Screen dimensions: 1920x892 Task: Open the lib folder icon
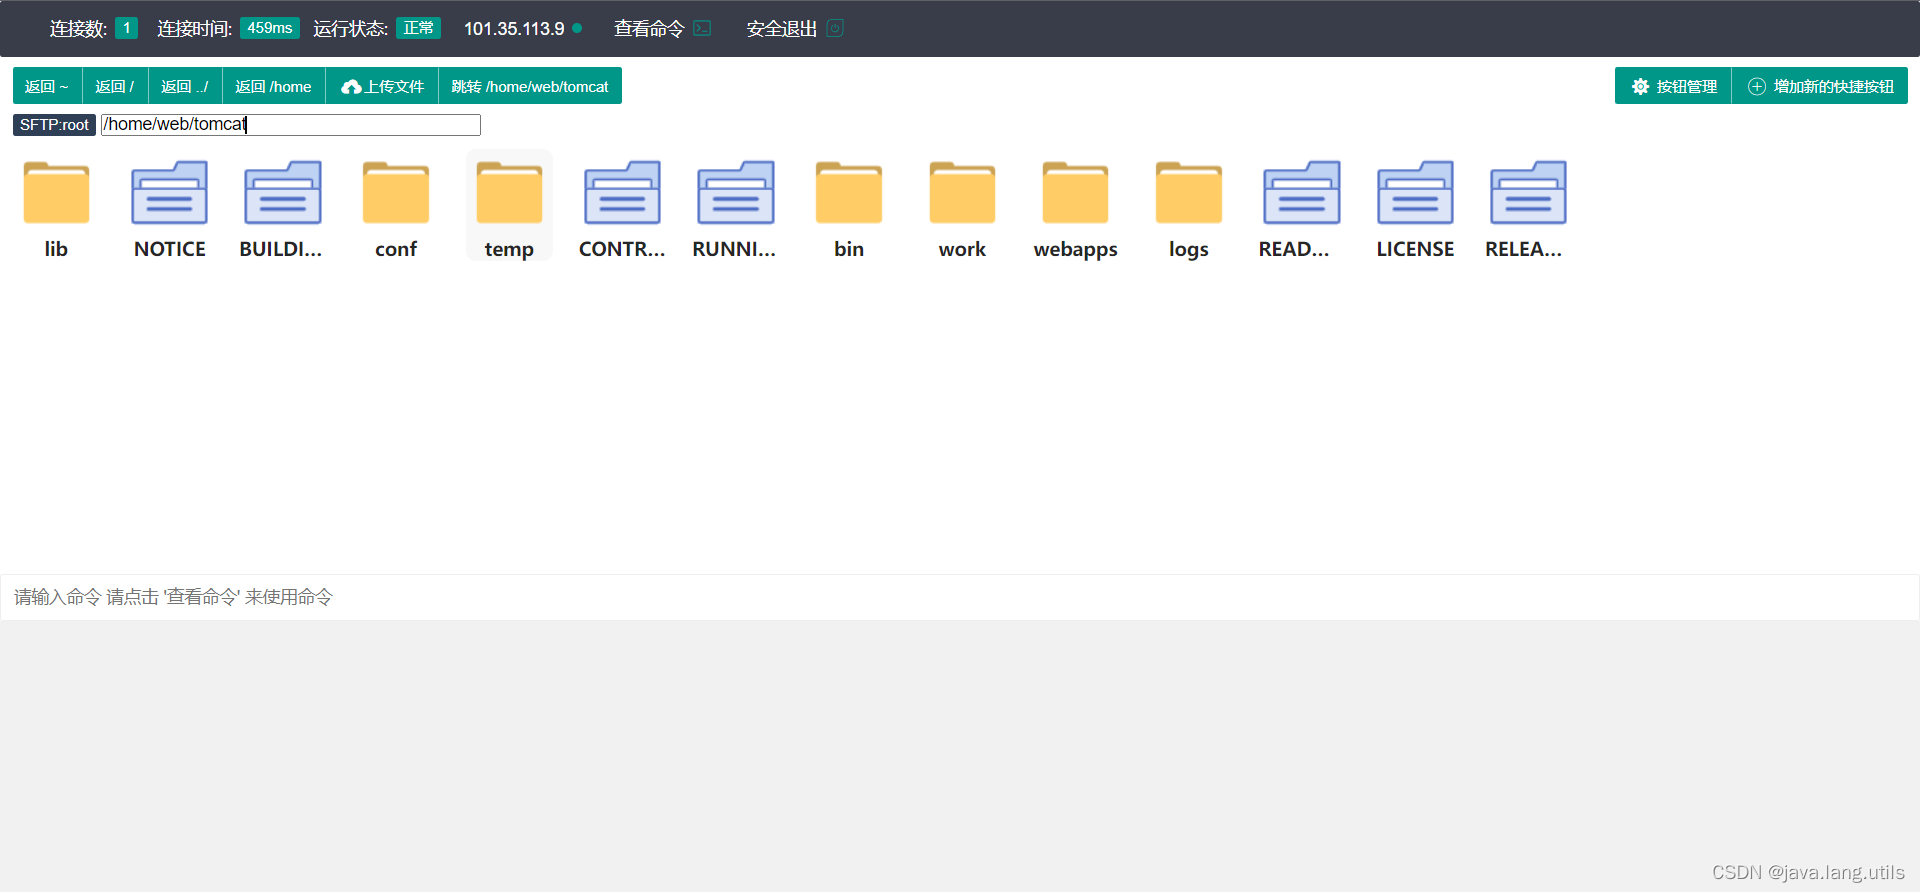coord(56,192)
